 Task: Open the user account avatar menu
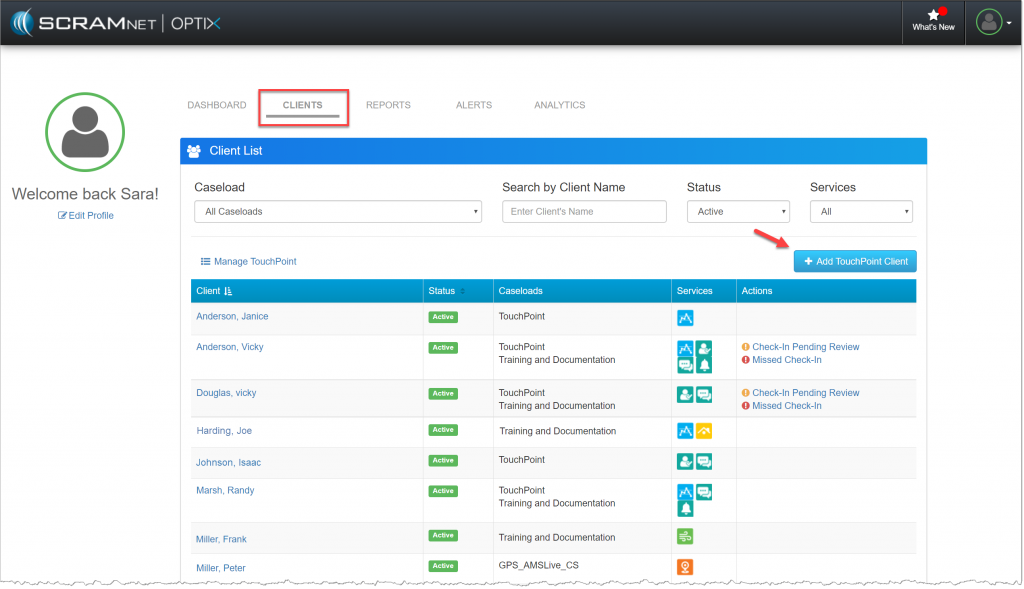988,20
